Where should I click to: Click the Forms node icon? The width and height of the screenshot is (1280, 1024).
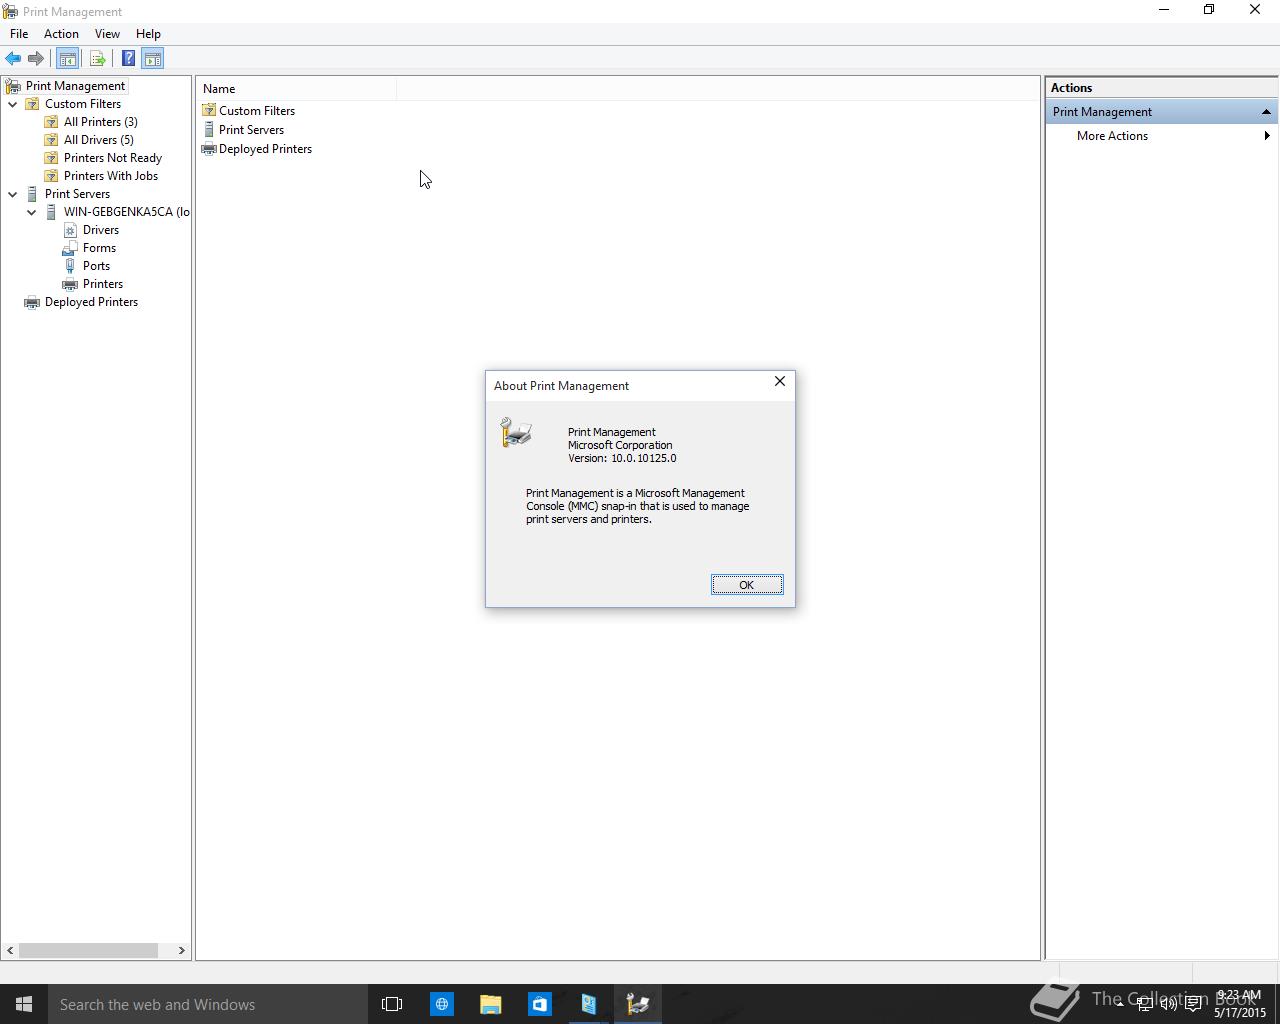point(70,248)
